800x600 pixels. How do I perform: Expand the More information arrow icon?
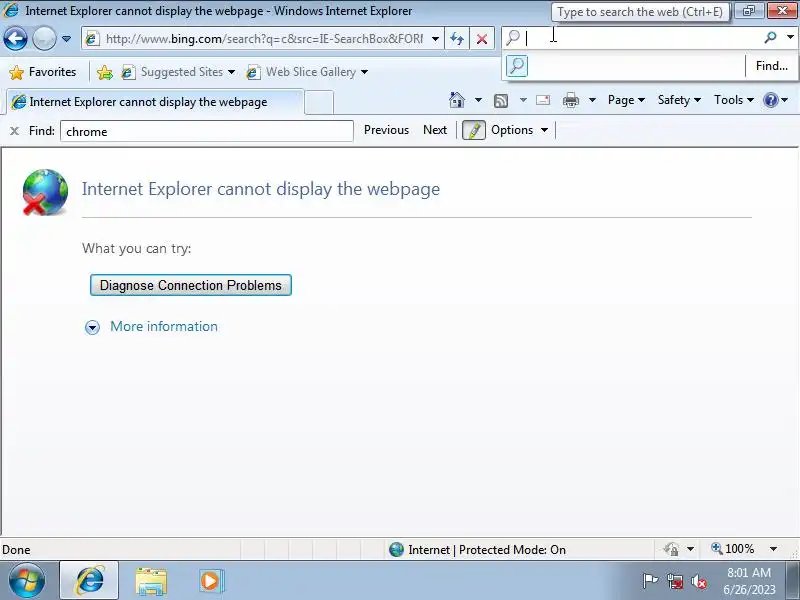[92, 327]
